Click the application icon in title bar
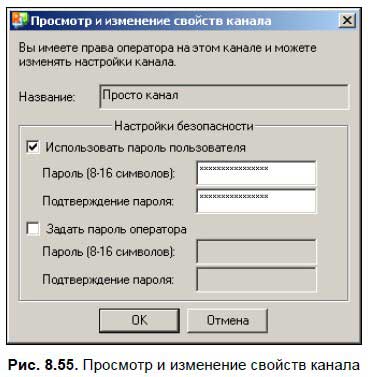Screen dimensions: 371x377 point(20,21)
